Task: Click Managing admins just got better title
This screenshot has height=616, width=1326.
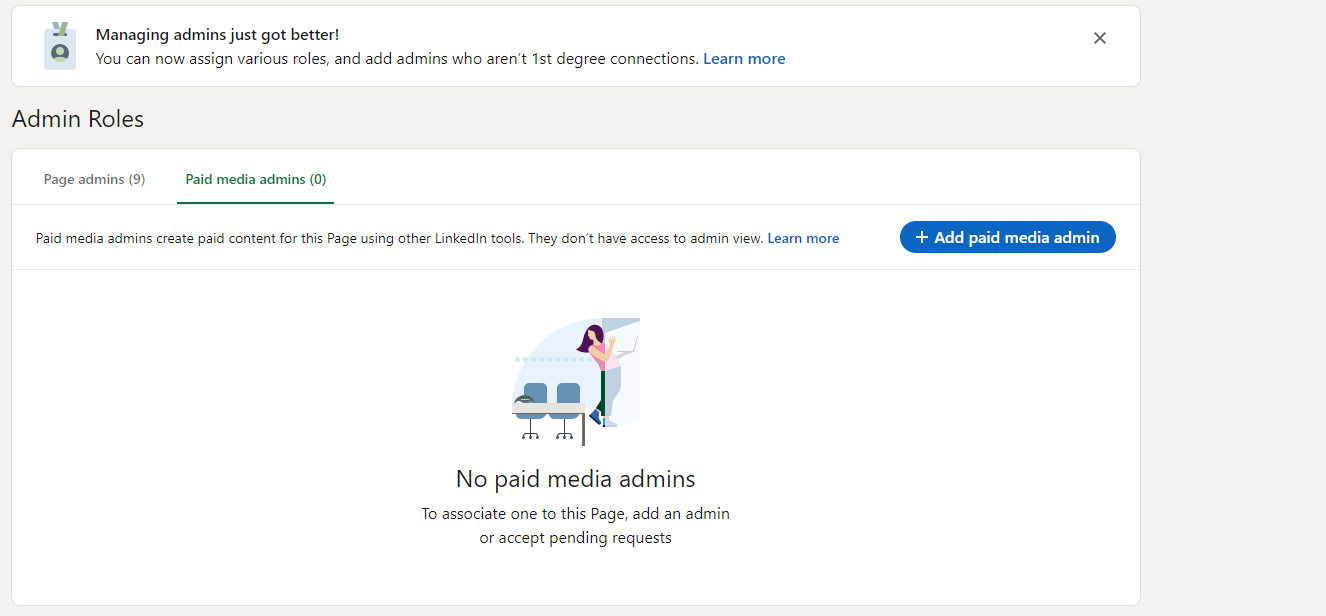Action: tap(217, 35)
